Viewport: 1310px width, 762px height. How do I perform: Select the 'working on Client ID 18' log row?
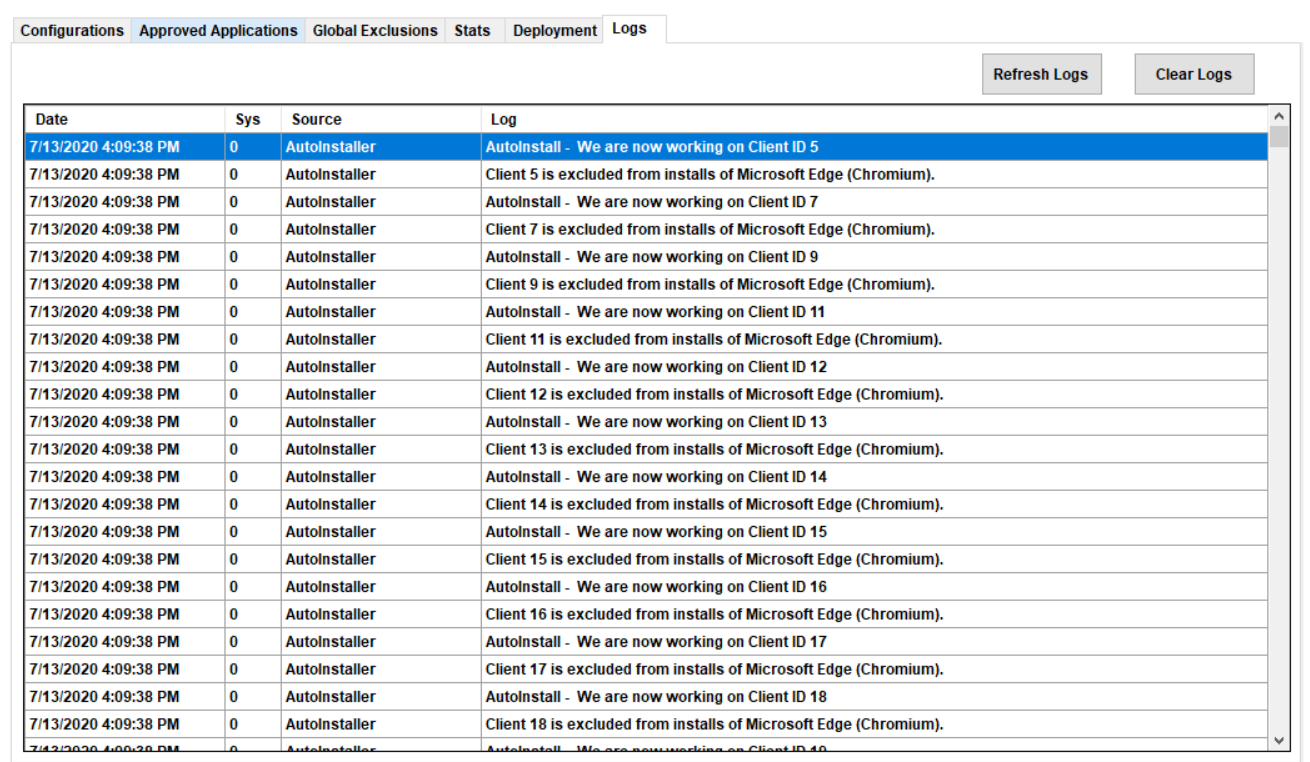pyautogui.click(x=656, y=697)
